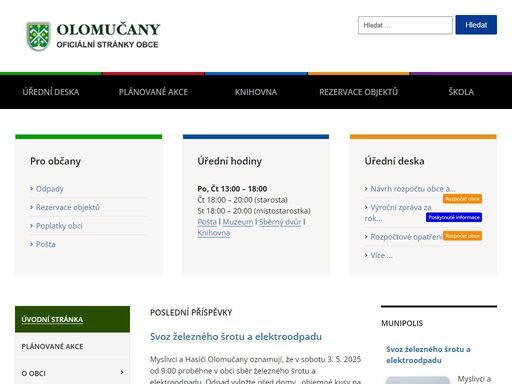Click the POSLEDNÍ PŘÍSPĚVKY heading
Viewport: 512px width, 384px height.
pyautogui.click(x=191, y=313)
